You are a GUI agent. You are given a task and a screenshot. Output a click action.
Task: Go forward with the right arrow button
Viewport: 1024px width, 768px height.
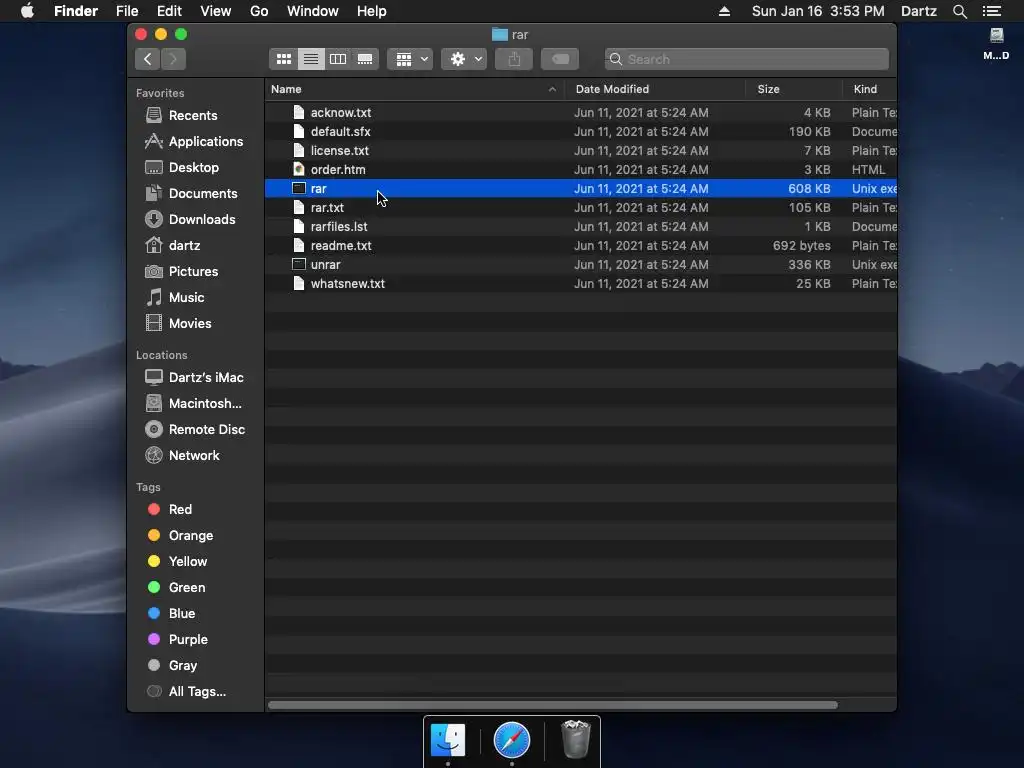click(173, 59)
